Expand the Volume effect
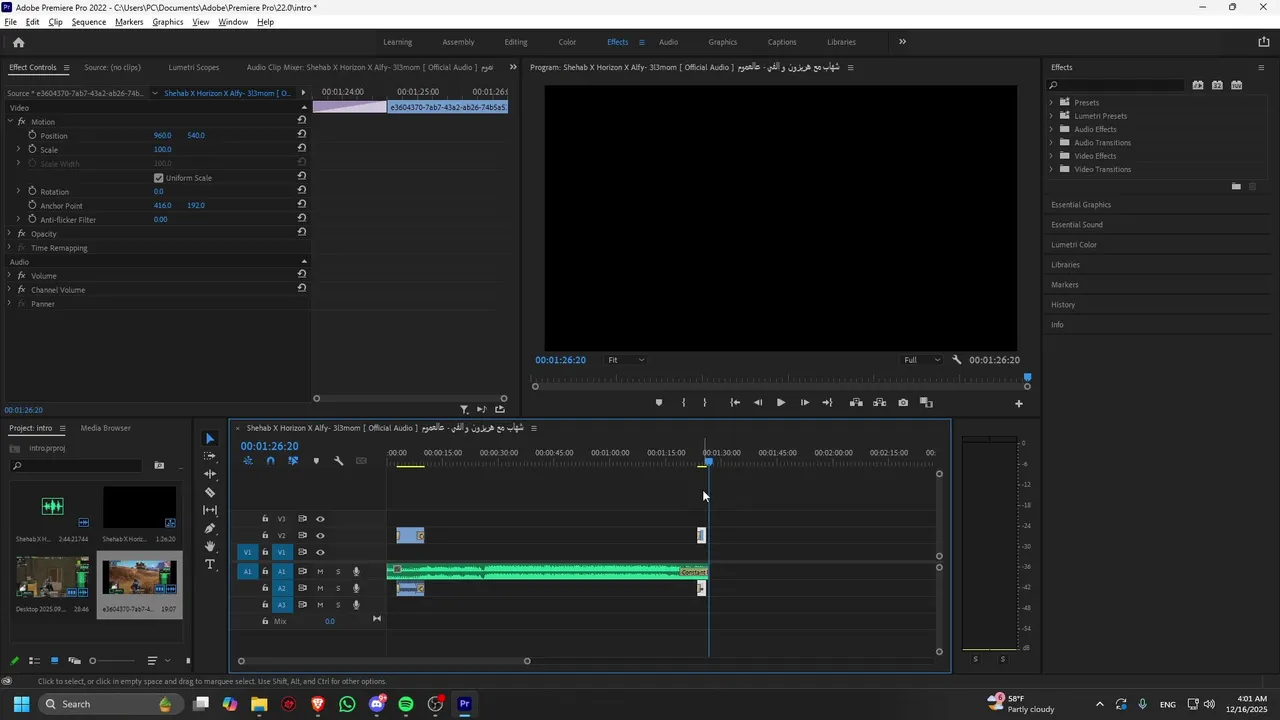The width and height of the screenshot is (1280, 720). (9, 275)
